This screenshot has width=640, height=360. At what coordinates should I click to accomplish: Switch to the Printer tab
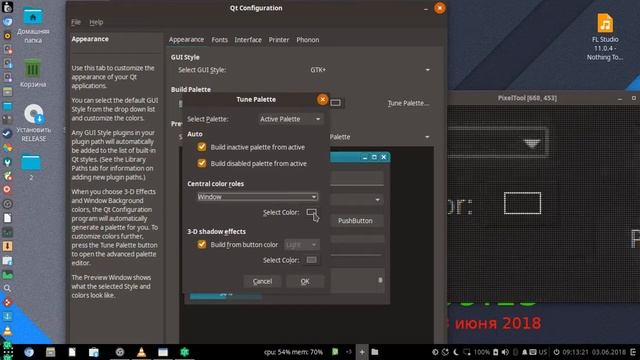pyautogui.click(x=279, y=40)
